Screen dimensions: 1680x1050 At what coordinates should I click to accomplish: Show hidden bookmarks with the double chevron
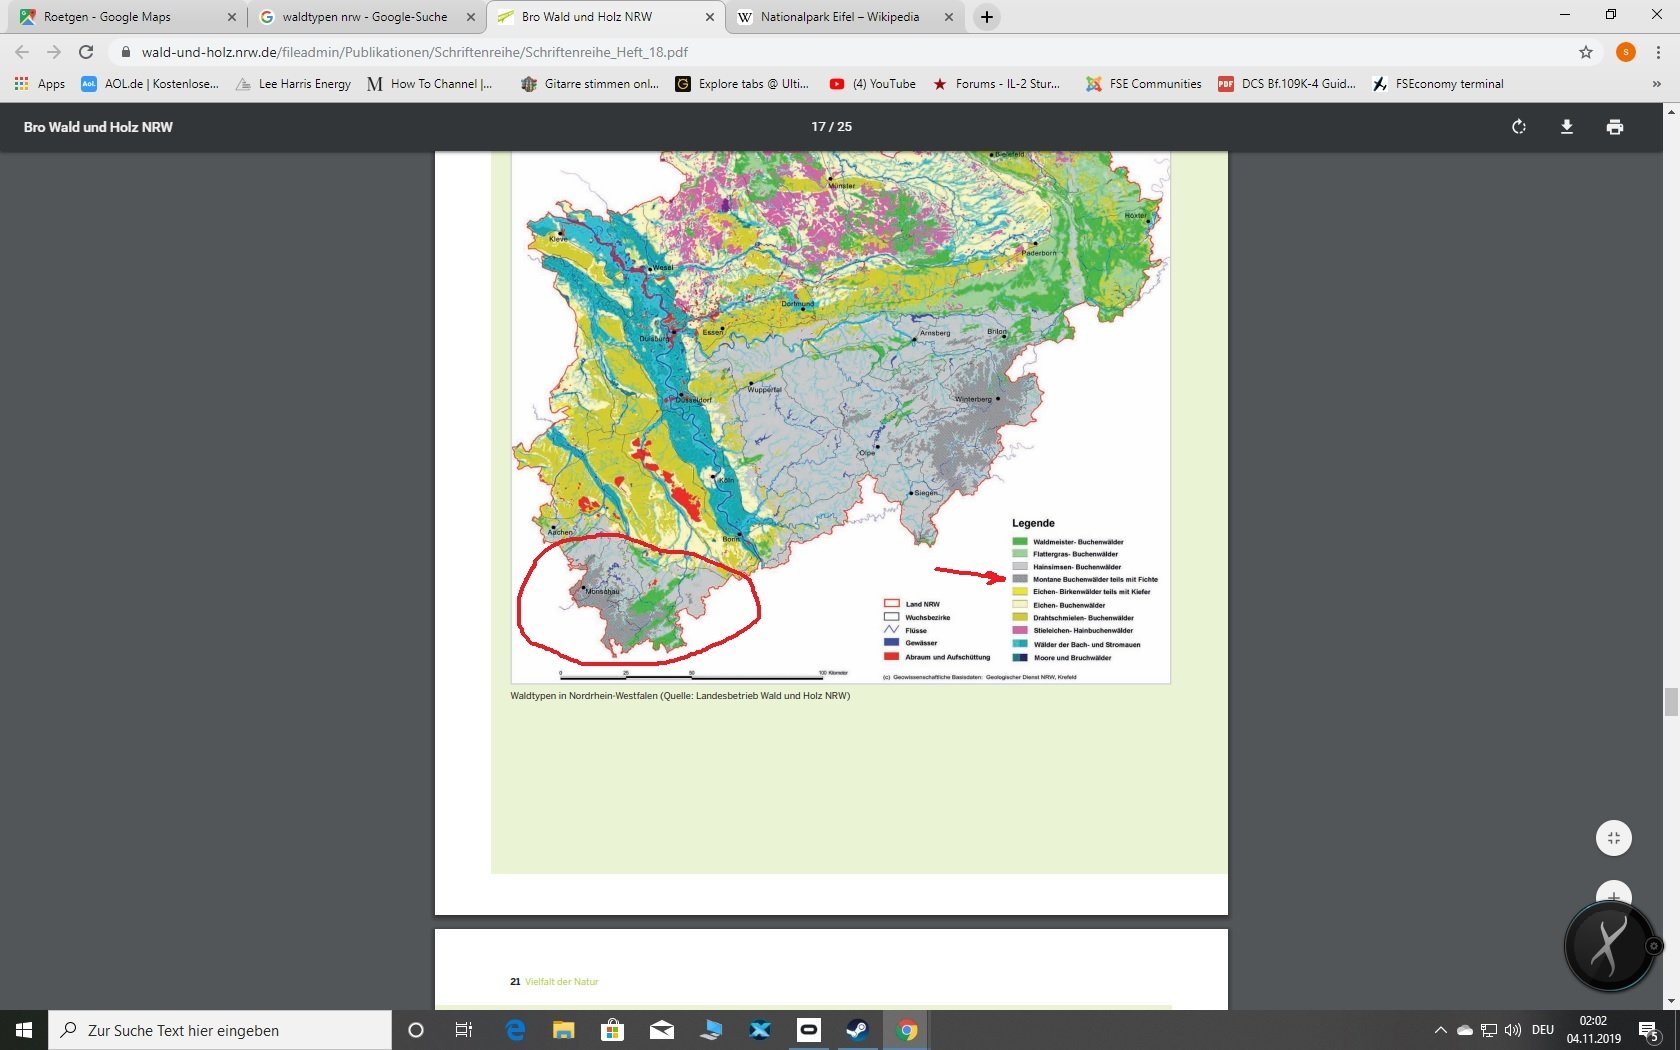(1656, 84)
